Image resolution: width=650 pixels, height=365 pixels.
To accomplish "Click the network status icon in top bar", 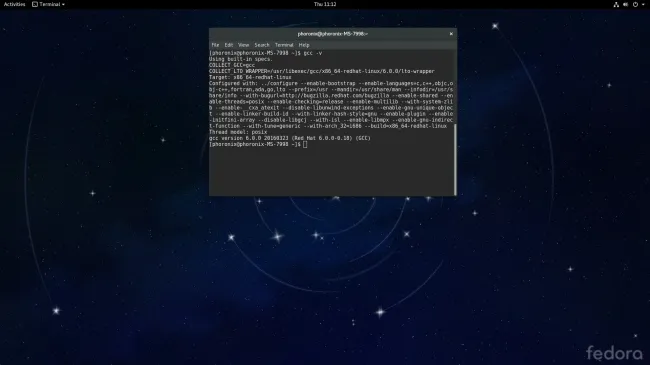I will [x=616, y=5].
